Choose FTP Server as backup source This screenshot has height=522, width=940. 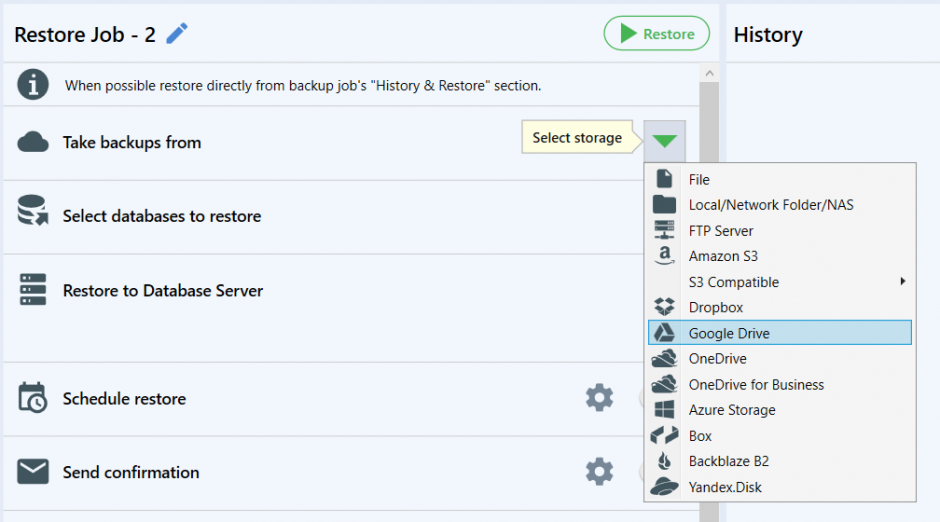(x=780, y=231)
